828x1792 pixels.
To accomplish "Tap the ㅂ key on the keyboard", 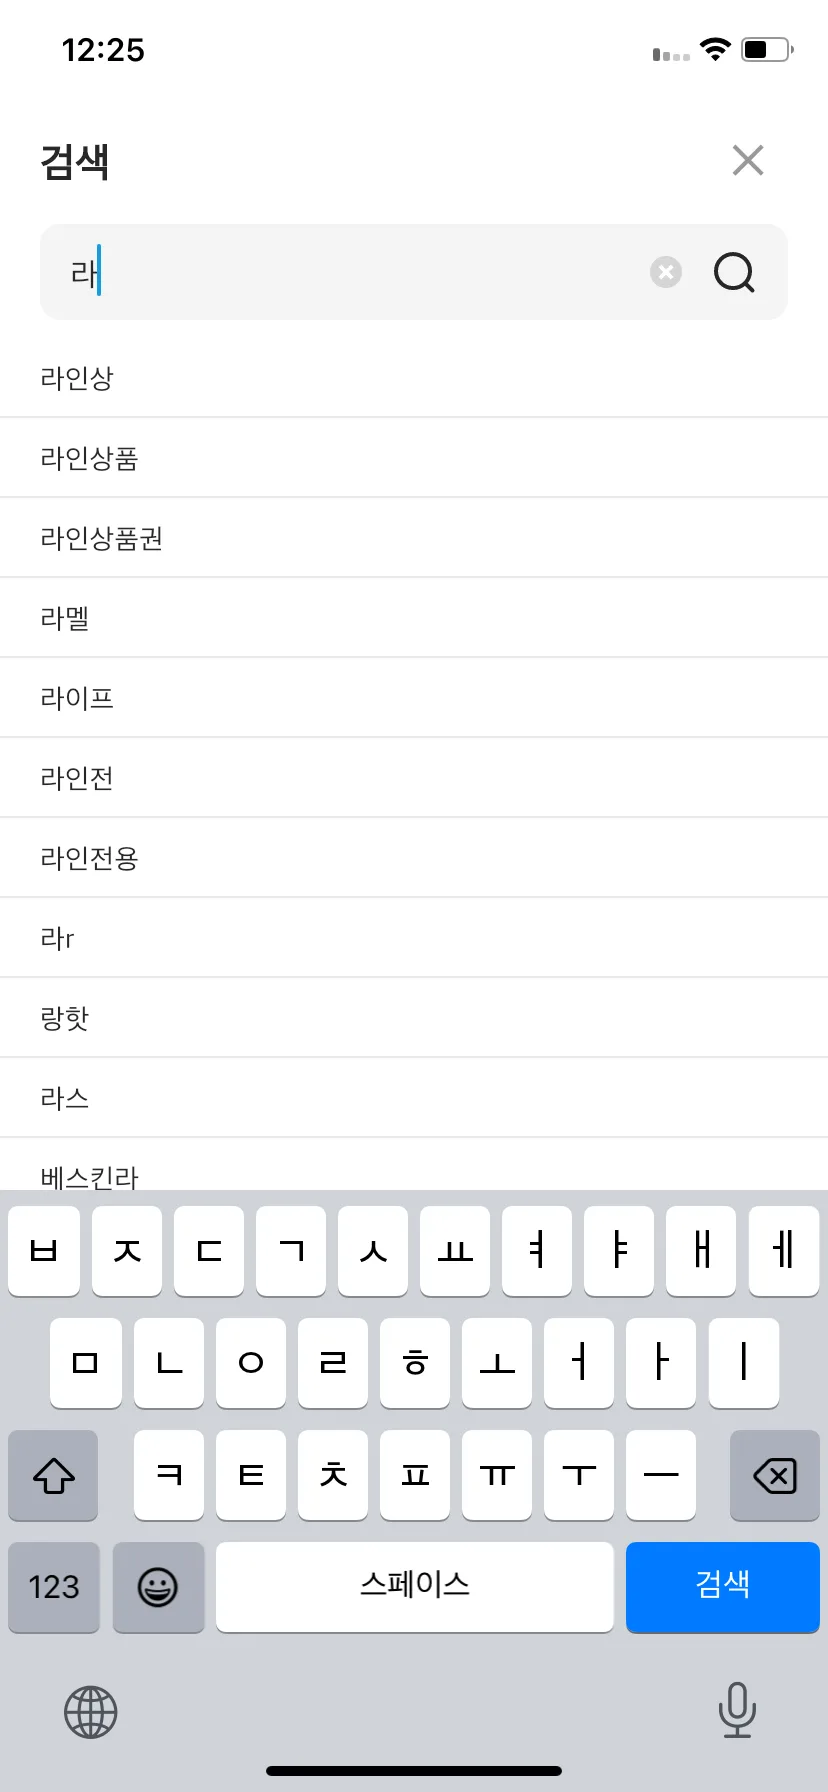I will pos(44,1251).
